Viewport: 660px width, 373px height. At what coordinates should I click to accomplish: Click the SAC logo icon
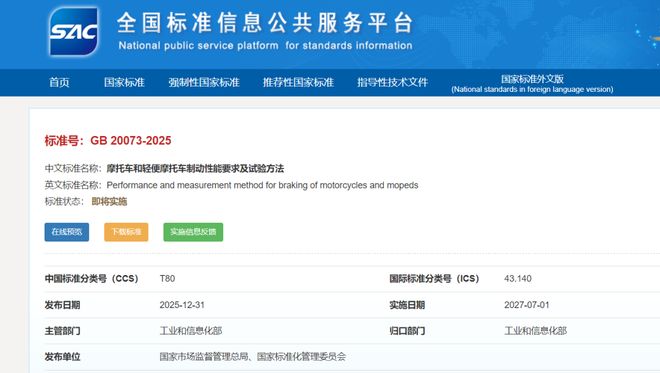coord(74,32)
